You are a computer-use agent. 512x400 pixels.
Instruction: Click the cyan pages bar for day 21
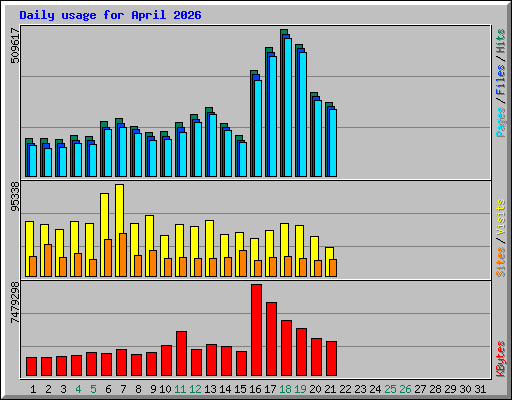click(x=333, y=143)
